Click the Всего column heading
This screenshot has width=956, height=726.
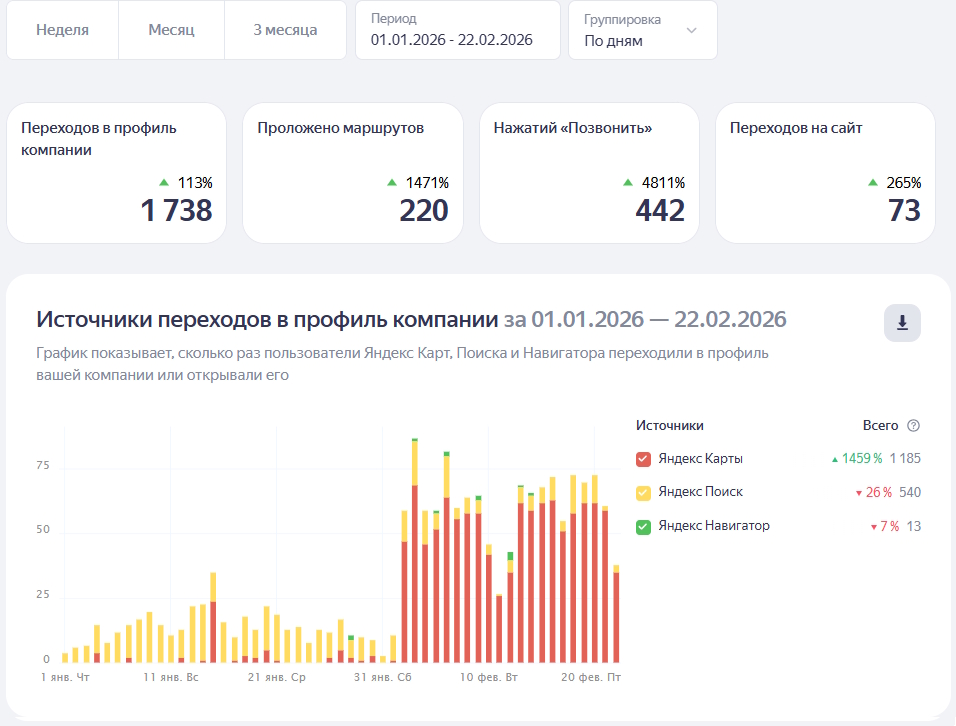[880, 425]
